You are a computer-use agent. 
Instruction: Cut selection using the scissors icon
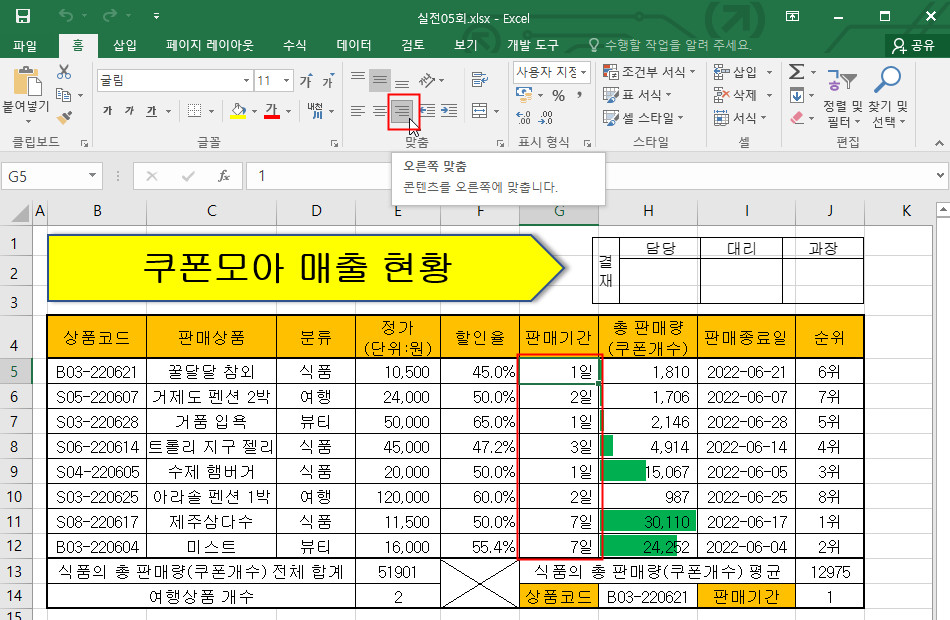(64, 72)
